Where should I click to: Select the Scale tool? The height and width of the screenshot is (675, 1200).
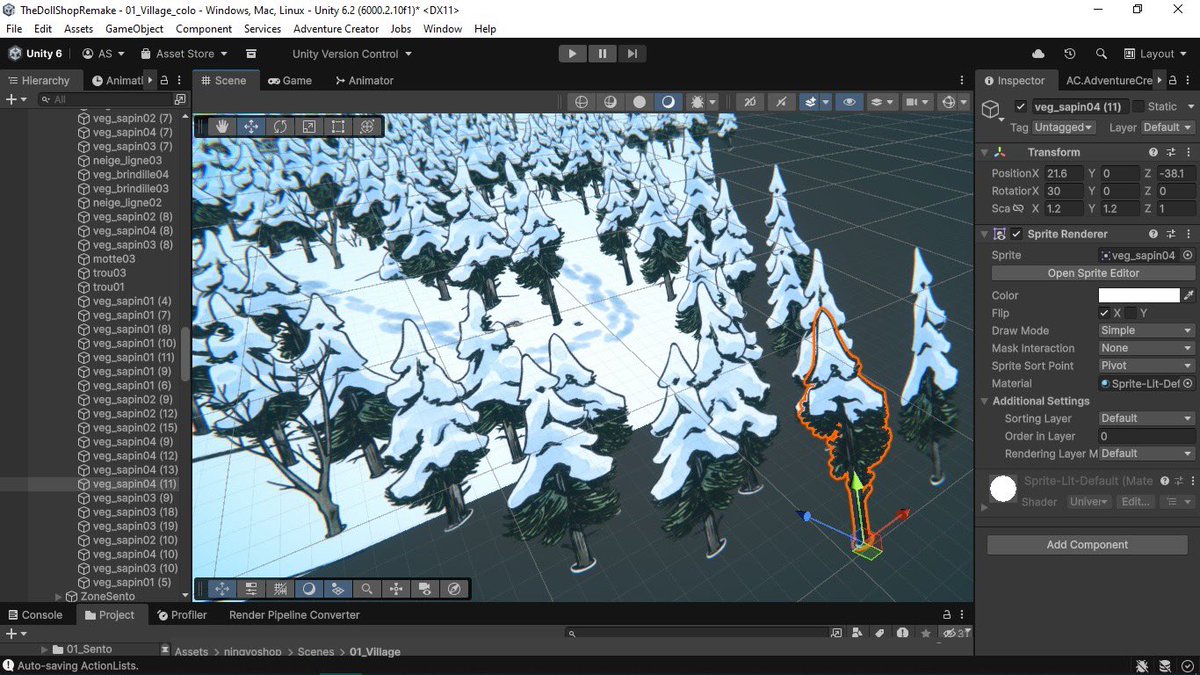(309, 126)
